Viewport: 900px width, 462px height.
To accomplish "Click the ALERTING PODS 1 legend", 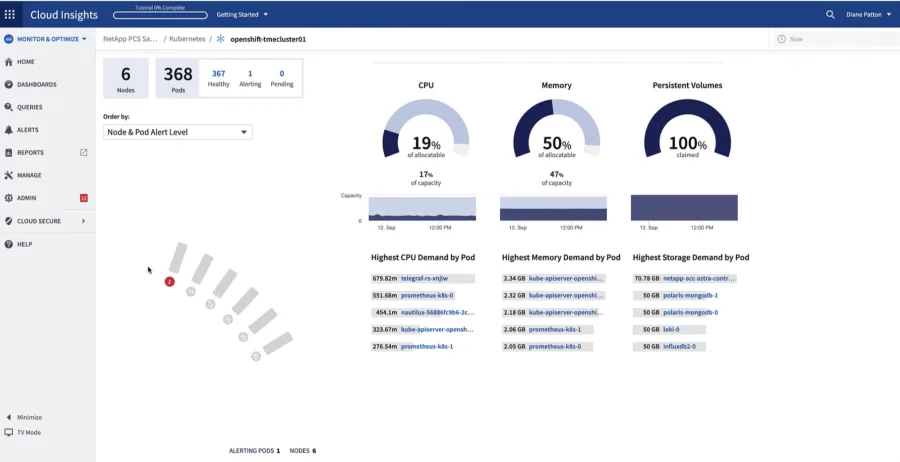I will (x=254, y=451).
